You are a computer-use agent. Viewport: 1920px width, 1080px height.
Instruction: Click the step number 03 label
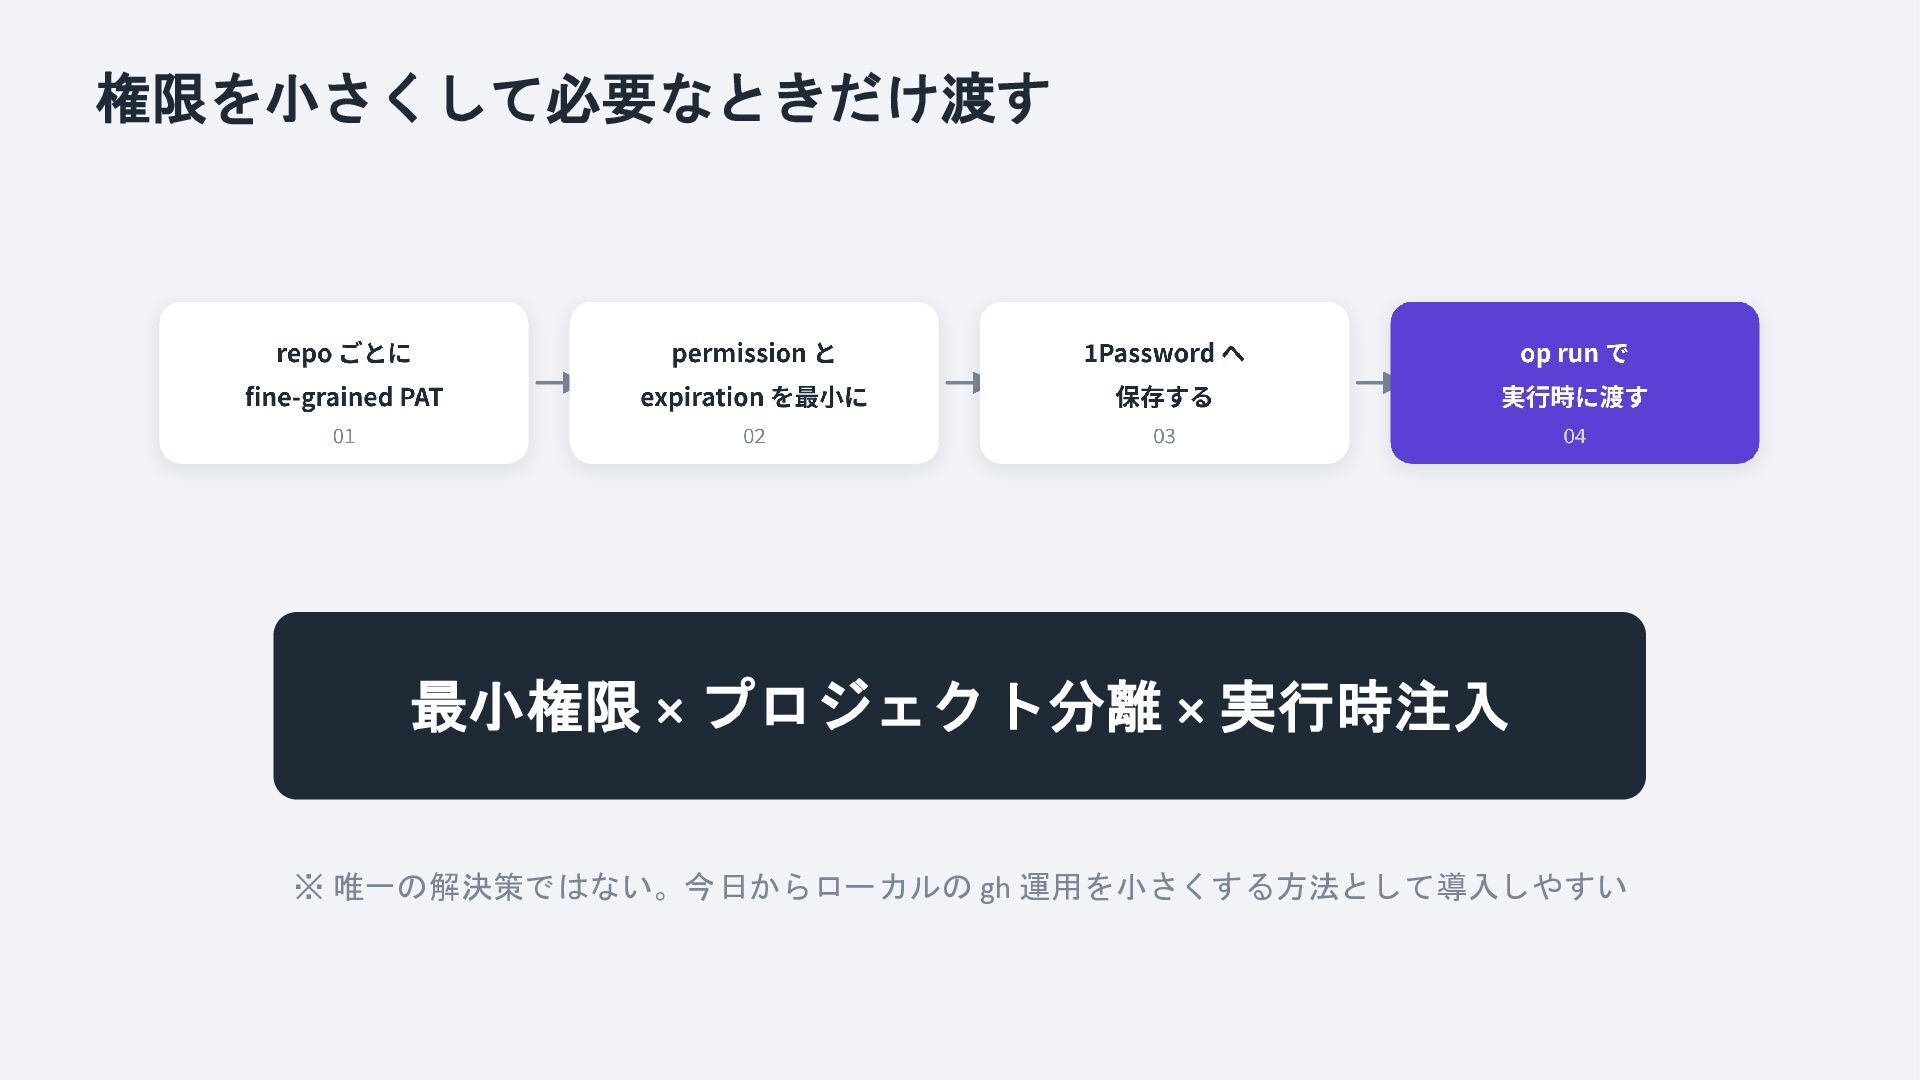coord(1164,436)
